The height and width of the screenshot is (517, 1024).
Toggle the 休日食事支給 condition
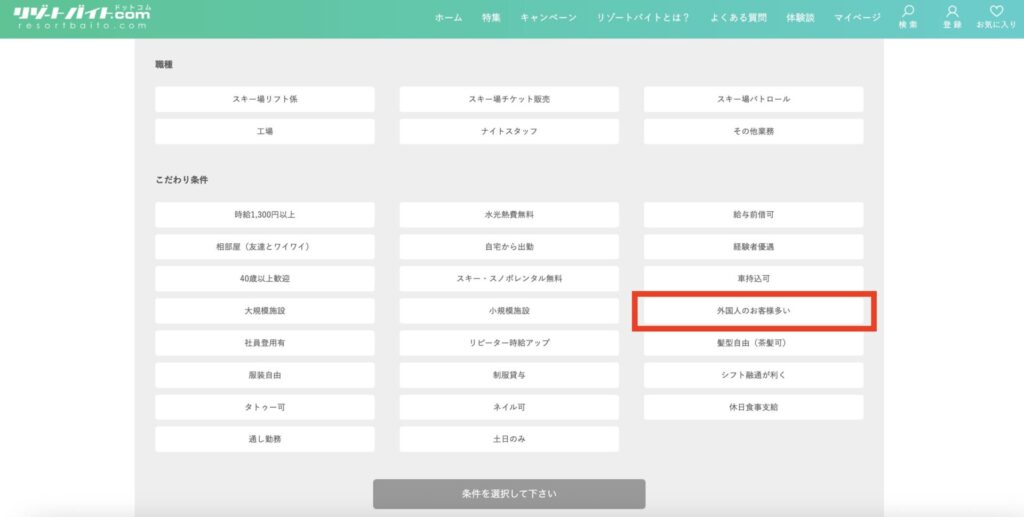[x=753, y=407]
